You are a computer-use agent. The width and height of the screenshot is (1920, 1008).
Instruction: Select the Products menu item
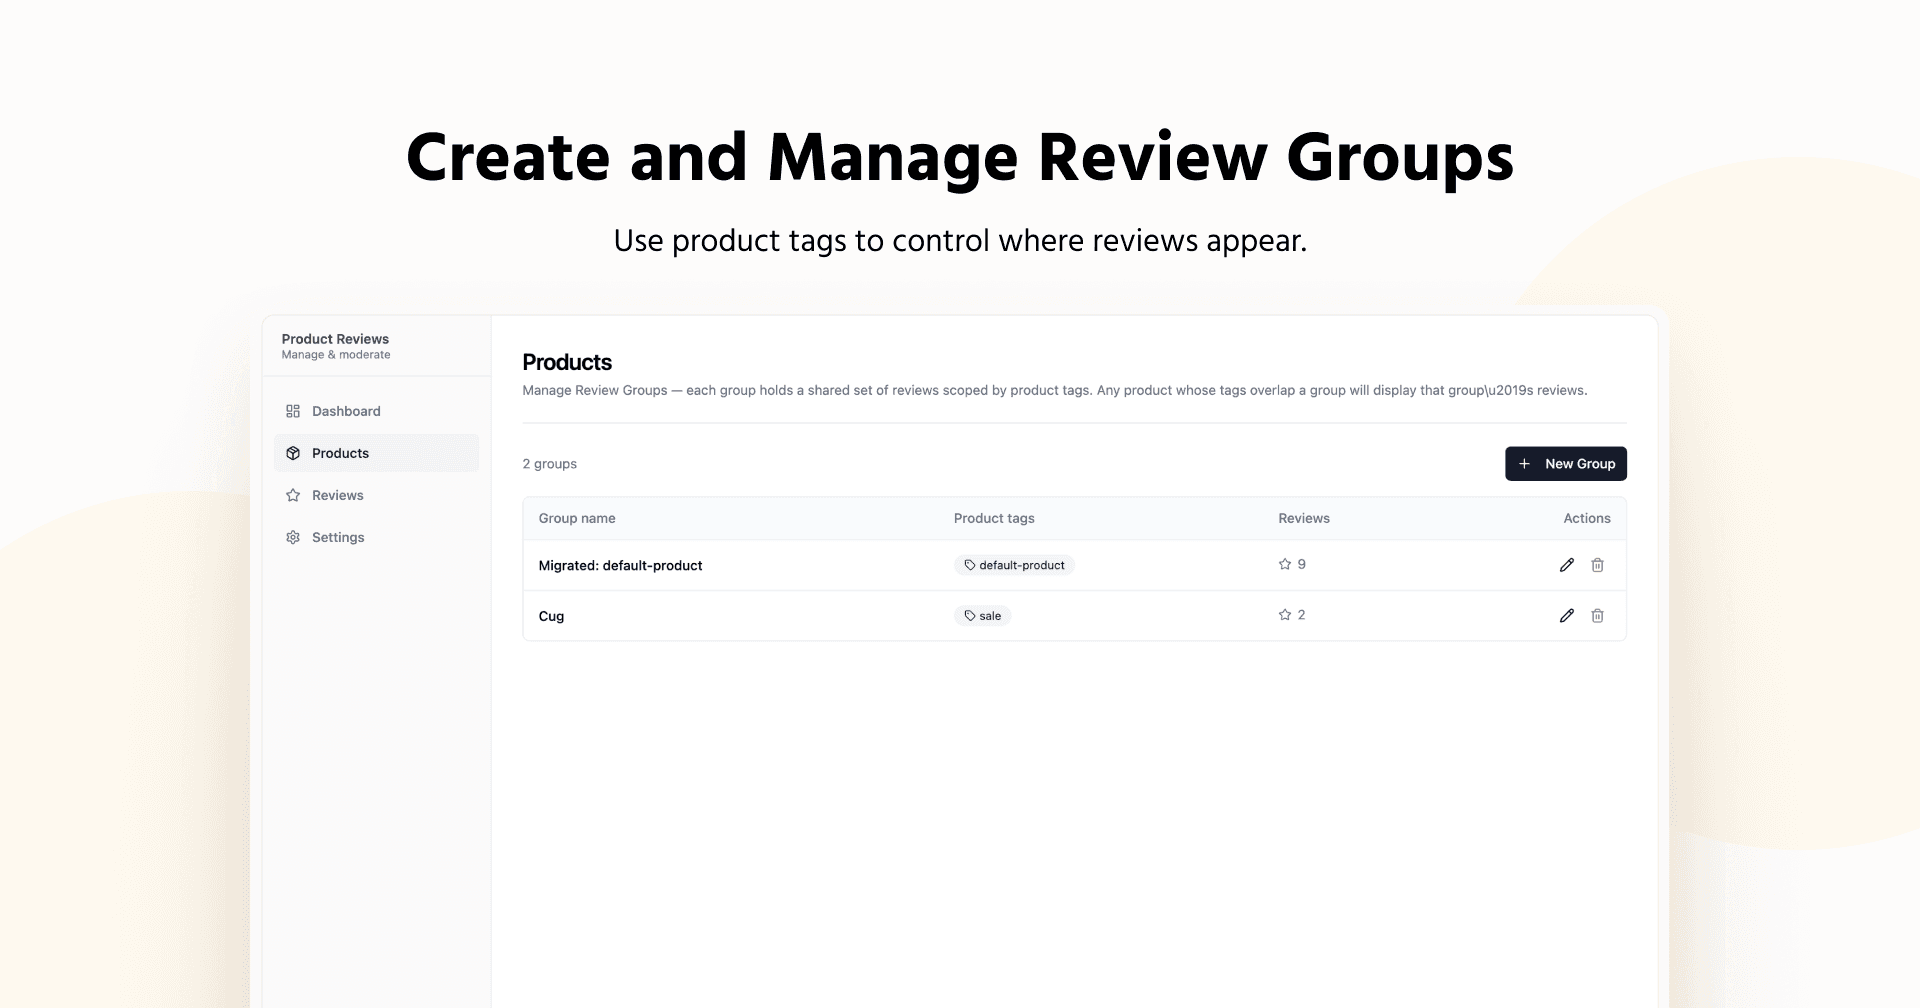(x=376, y=453)
